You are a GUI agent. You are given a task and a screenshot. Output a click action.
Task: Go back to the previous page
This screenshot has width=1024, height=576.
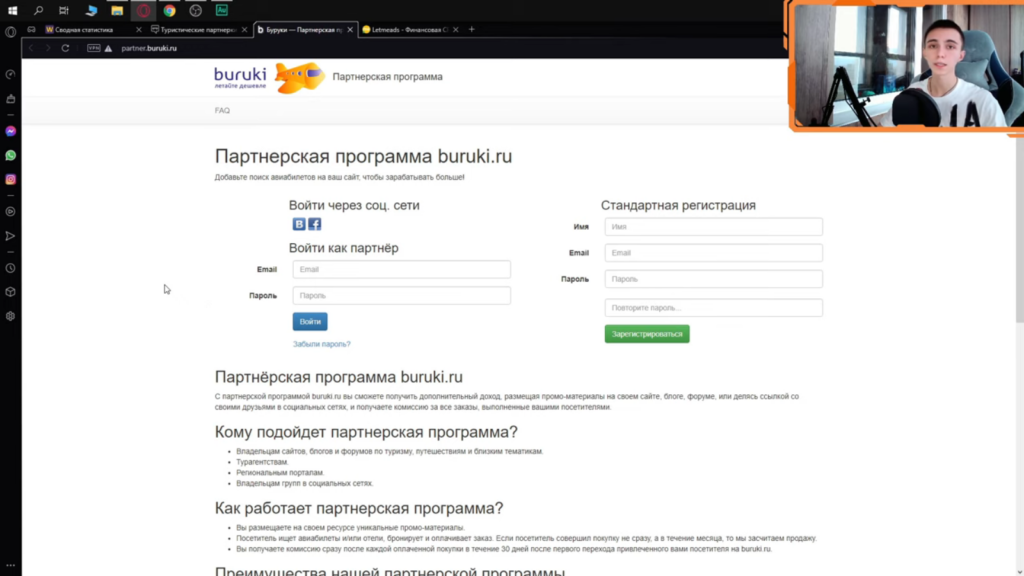31,48
